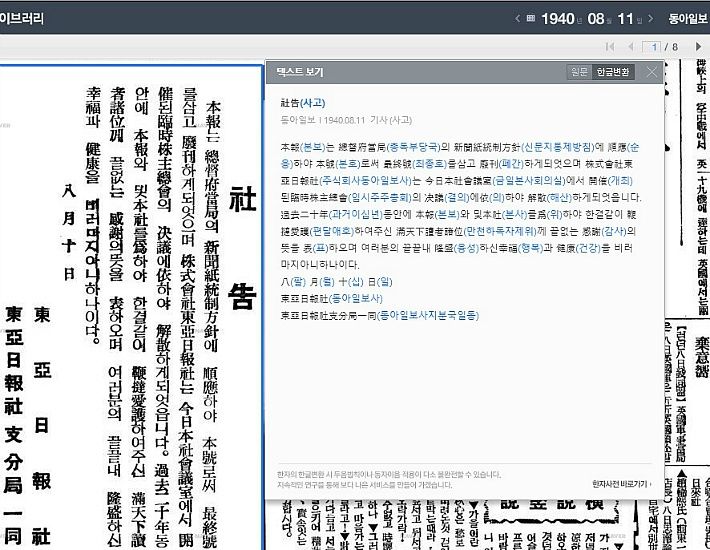Click the word (편달애호)
Screen dimensions: 710x550
pos(332,231)
